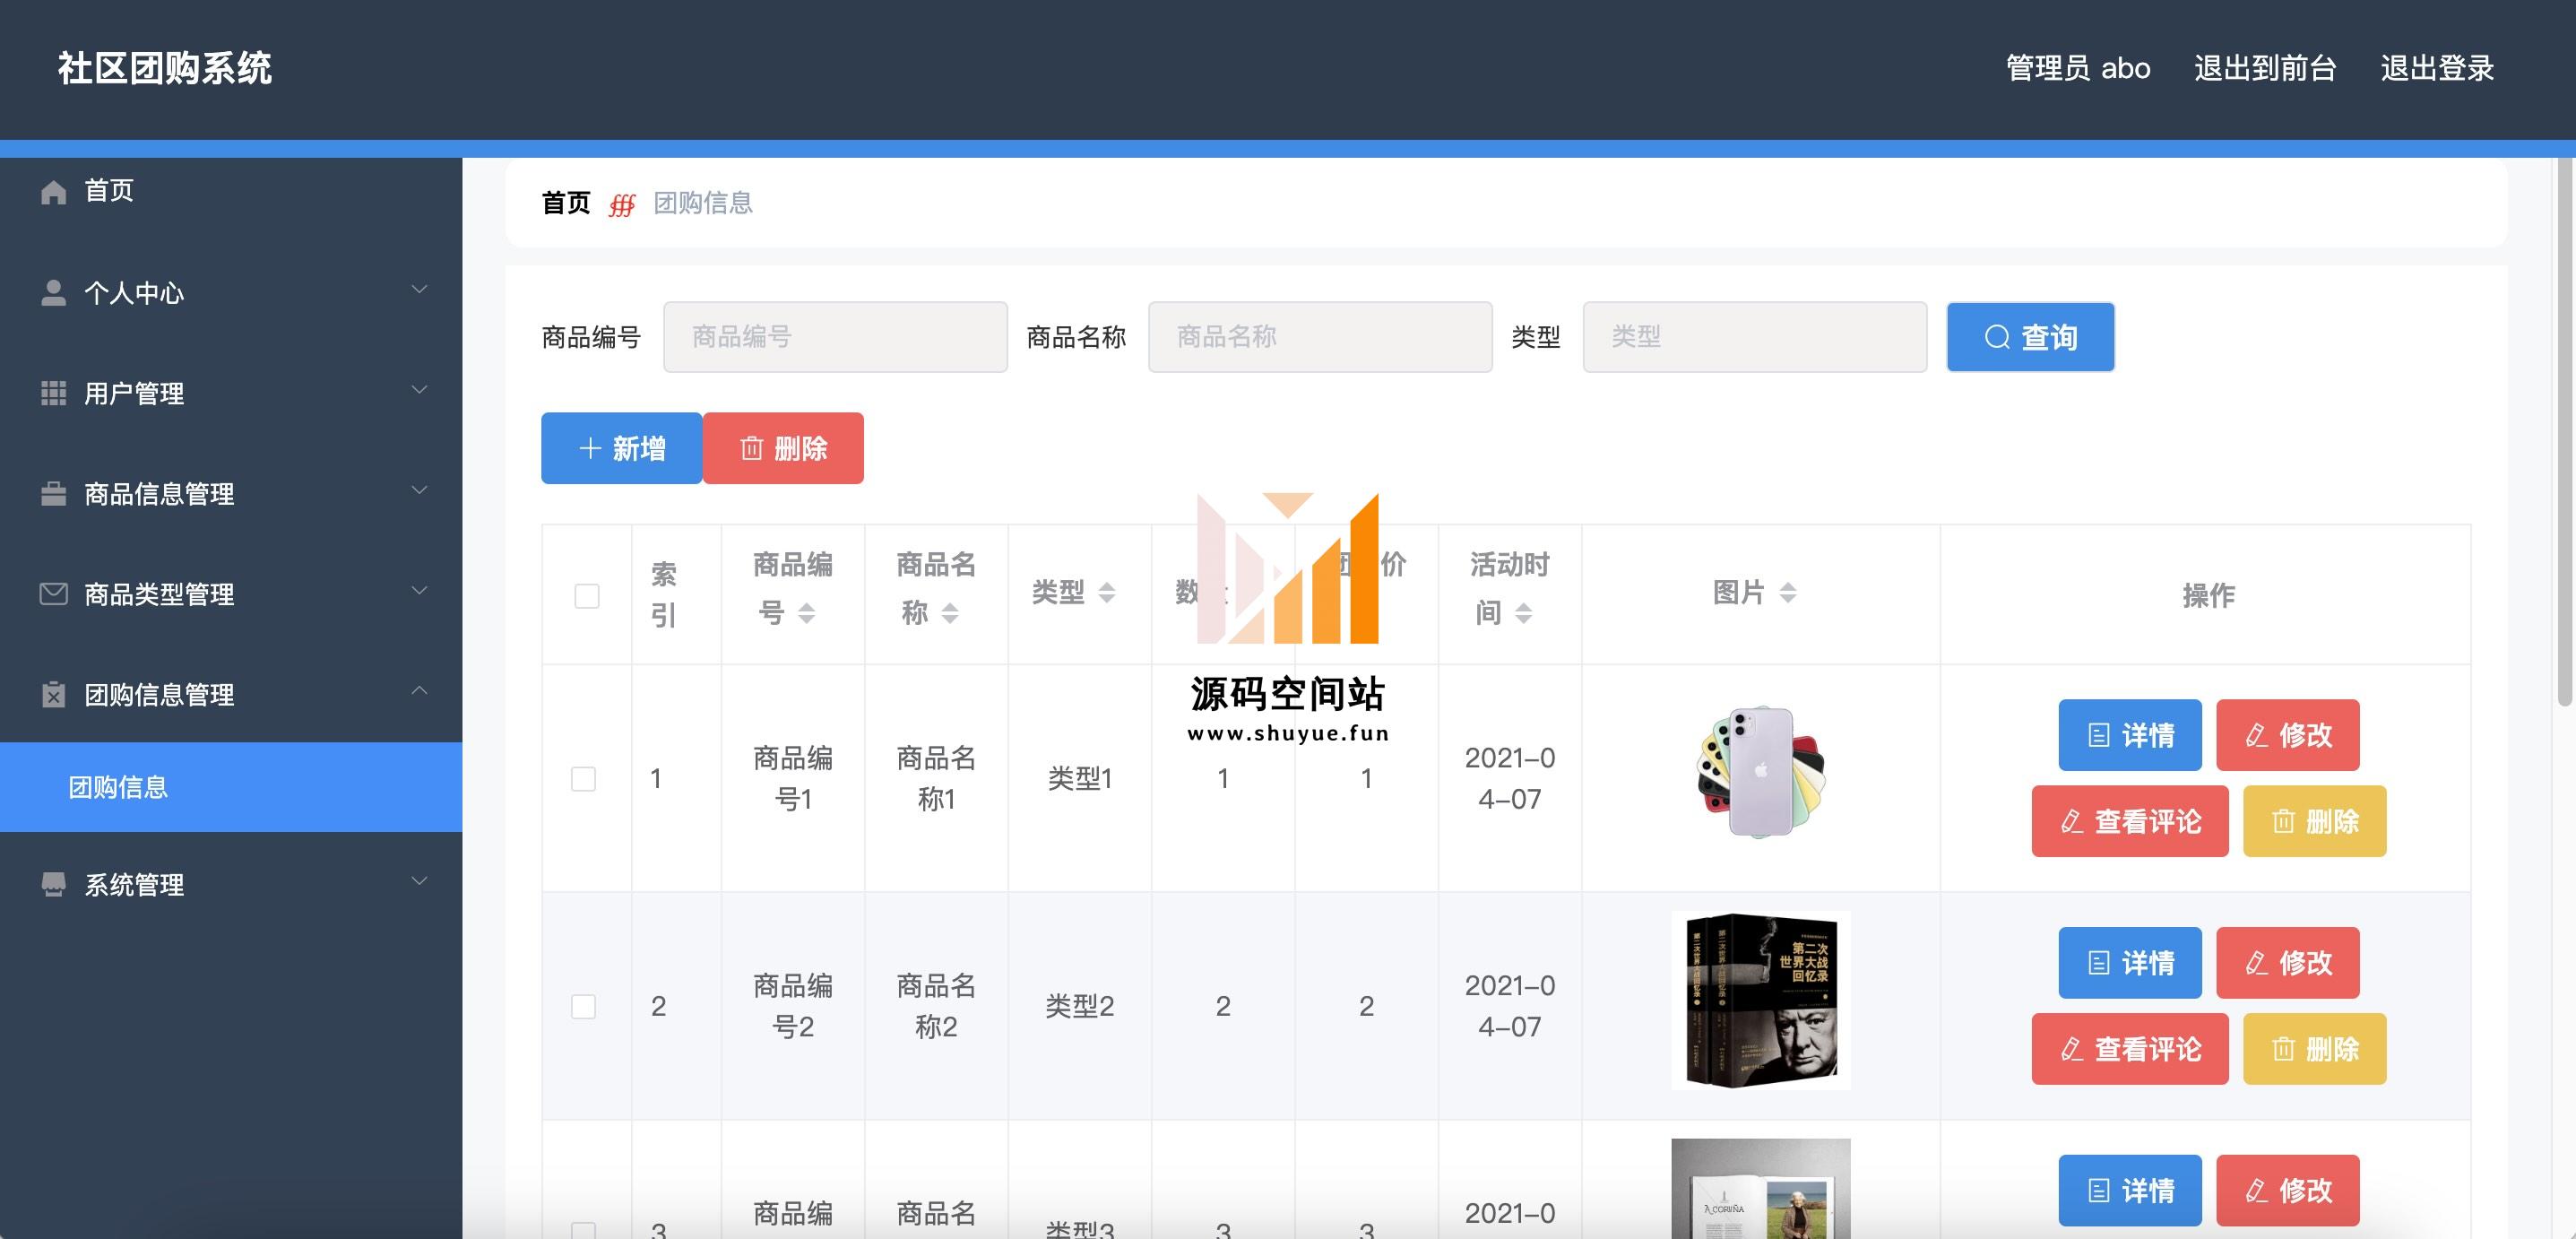Click the clipboard icon beside 团购信息管理
This screenshot has height=1239, width=2576.
54,694
